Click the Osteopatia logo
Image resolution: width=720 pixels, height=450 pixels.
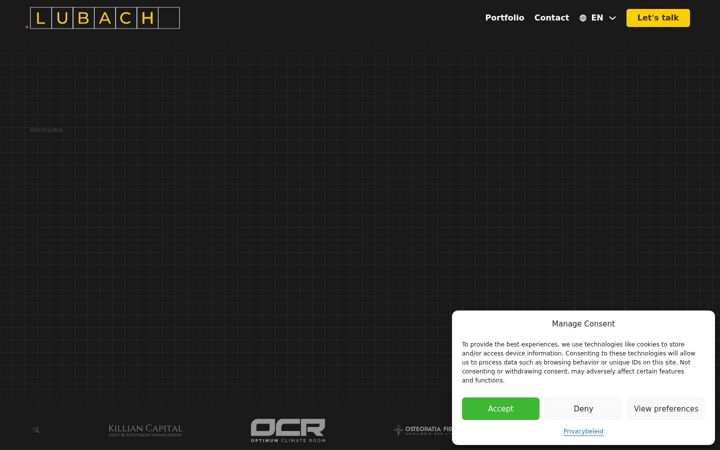[422, 430]
